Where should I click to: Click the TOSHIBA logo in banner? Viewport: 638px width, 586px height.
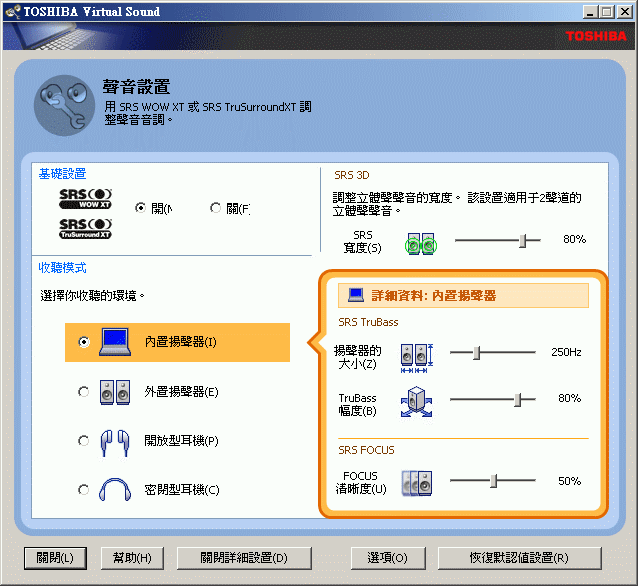click(x=596, y=36)
